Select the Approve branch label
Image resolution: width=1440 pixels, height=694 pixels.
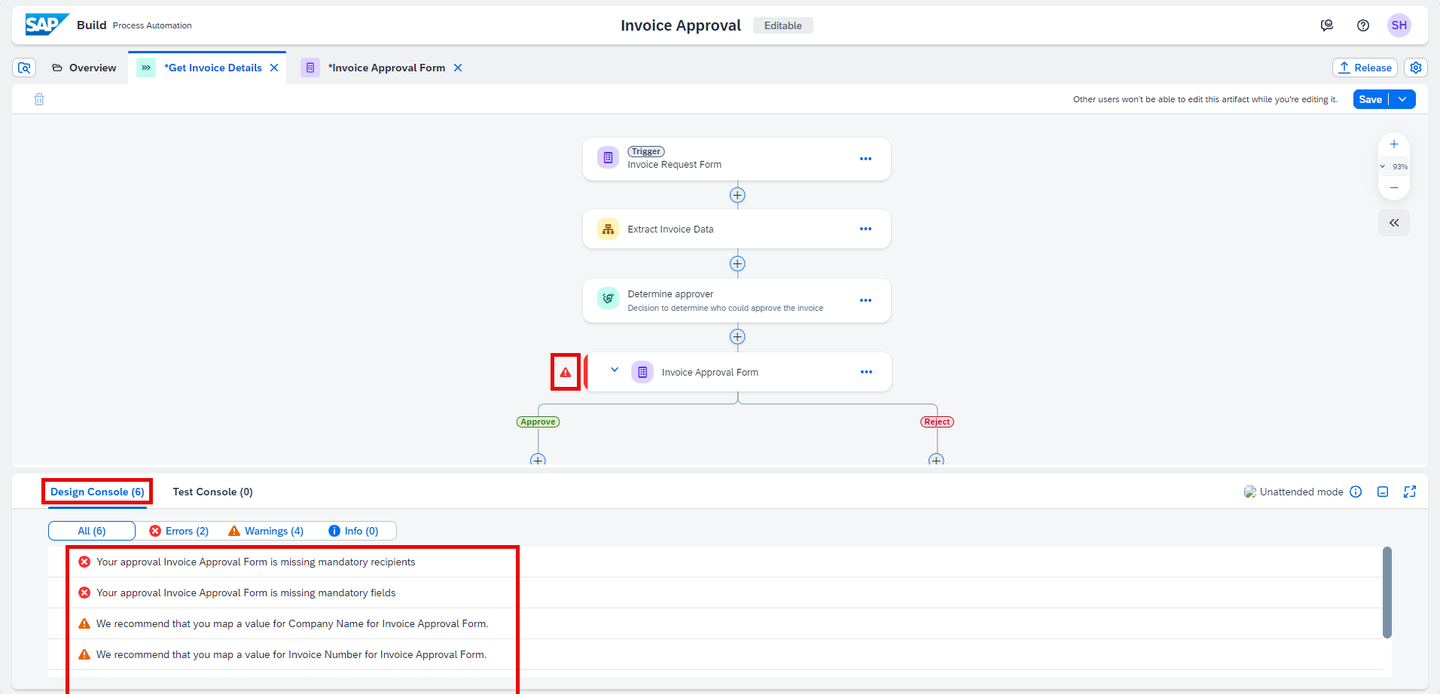click(x=538, y=422)
